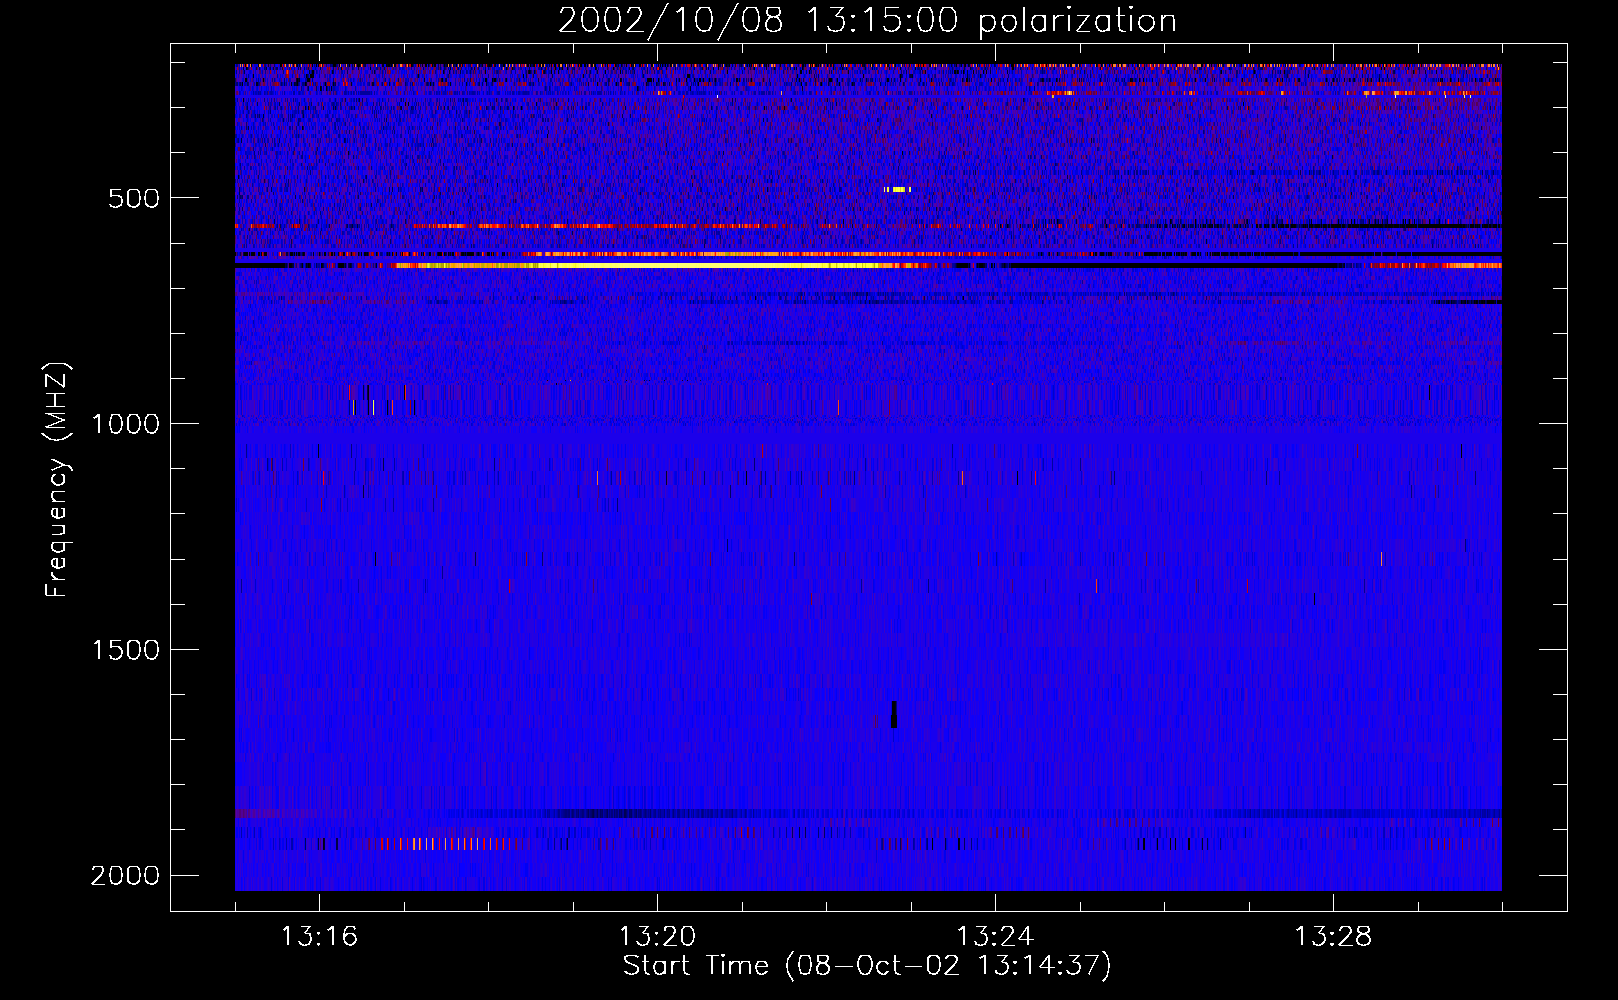Click the 13:16 time tick label
The width and height of the screenshot is (1618, 1000).
[319, 937]
